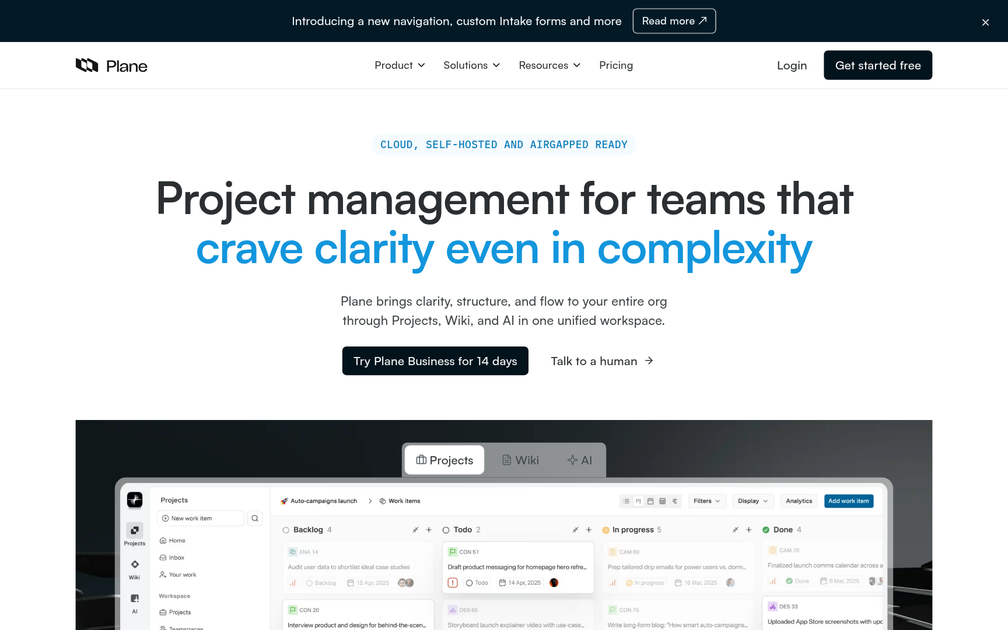Close the announcement banner

pyautogui.click(x=985, y=22)
